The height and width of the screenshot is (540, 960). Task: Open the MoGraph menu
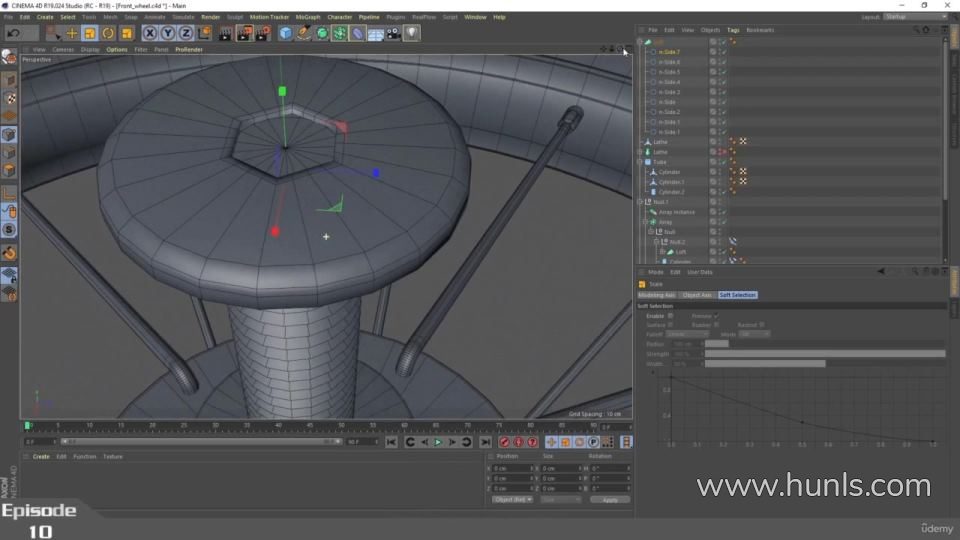click(x=307, y=17)
